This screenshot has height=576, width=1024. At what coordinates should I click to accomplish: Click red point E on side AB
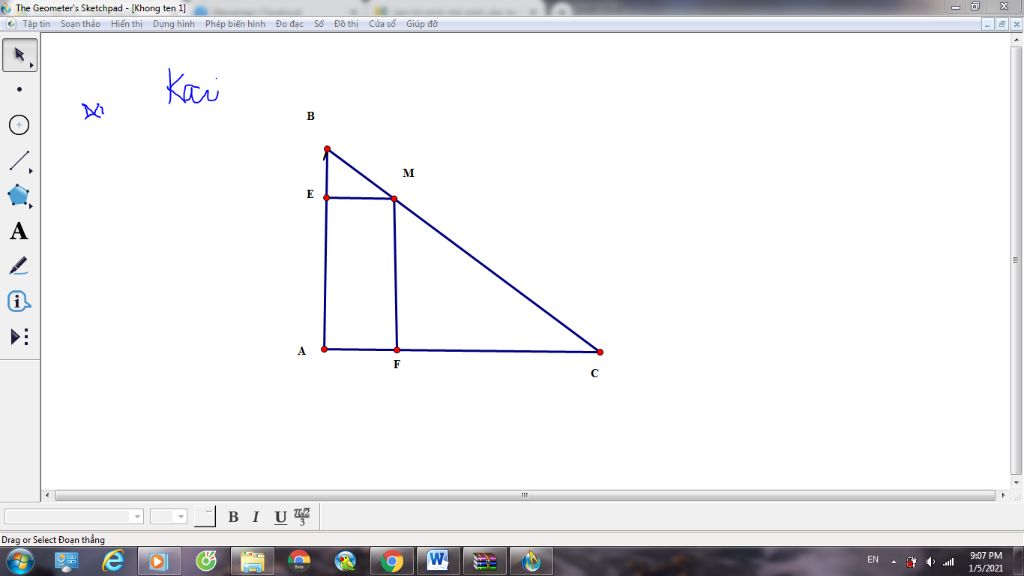tap(327, 198)
